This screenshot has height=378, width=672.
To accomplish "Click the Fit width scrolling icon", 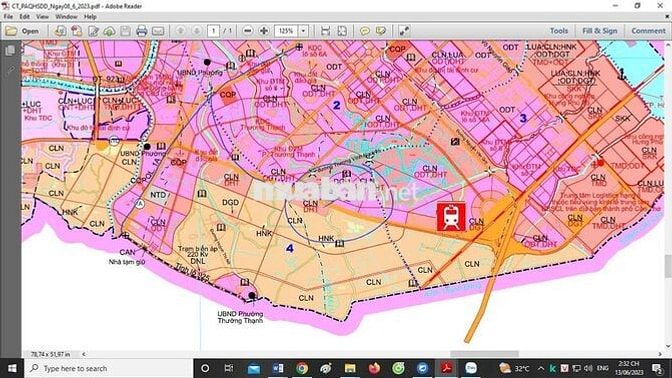I will [x=325, y=31].
